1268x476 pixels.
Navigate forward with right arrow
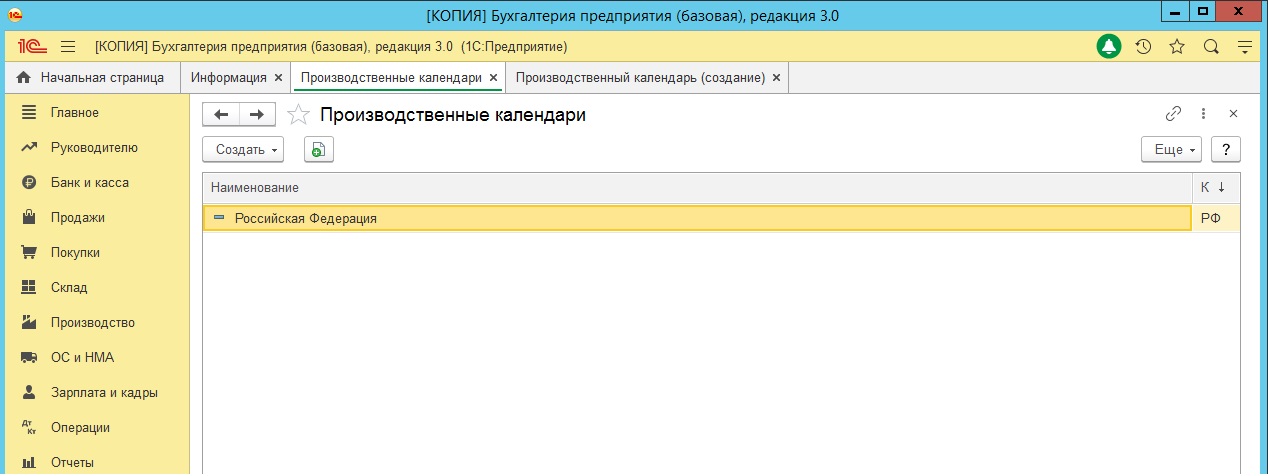257,115
